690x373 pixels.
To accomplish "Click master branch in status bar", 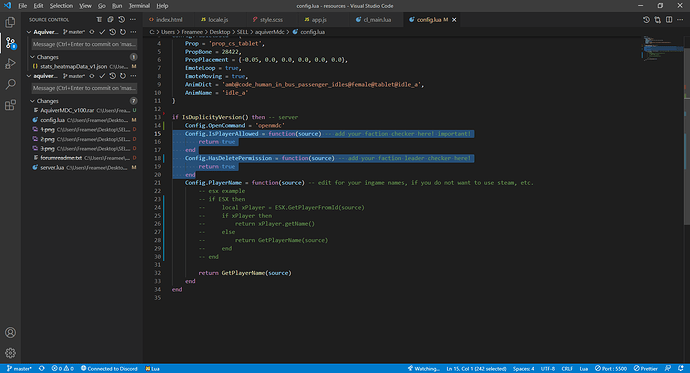I will point(19,369).
